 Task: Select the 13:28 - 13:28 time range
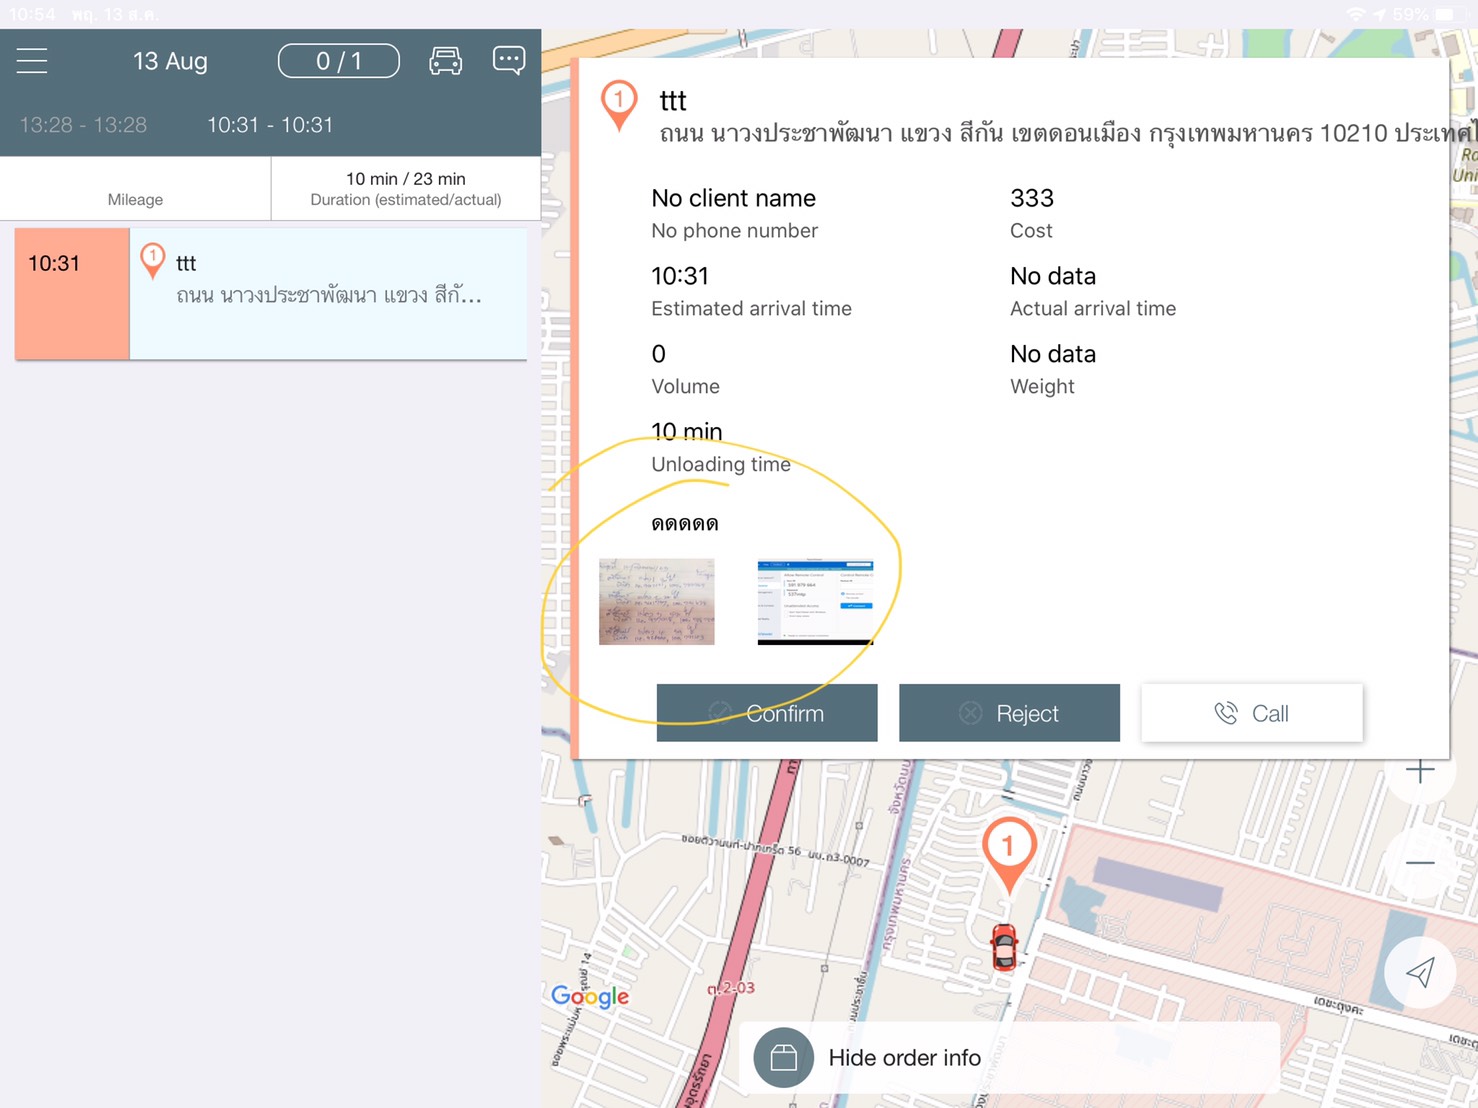click(x=83, y=125)
